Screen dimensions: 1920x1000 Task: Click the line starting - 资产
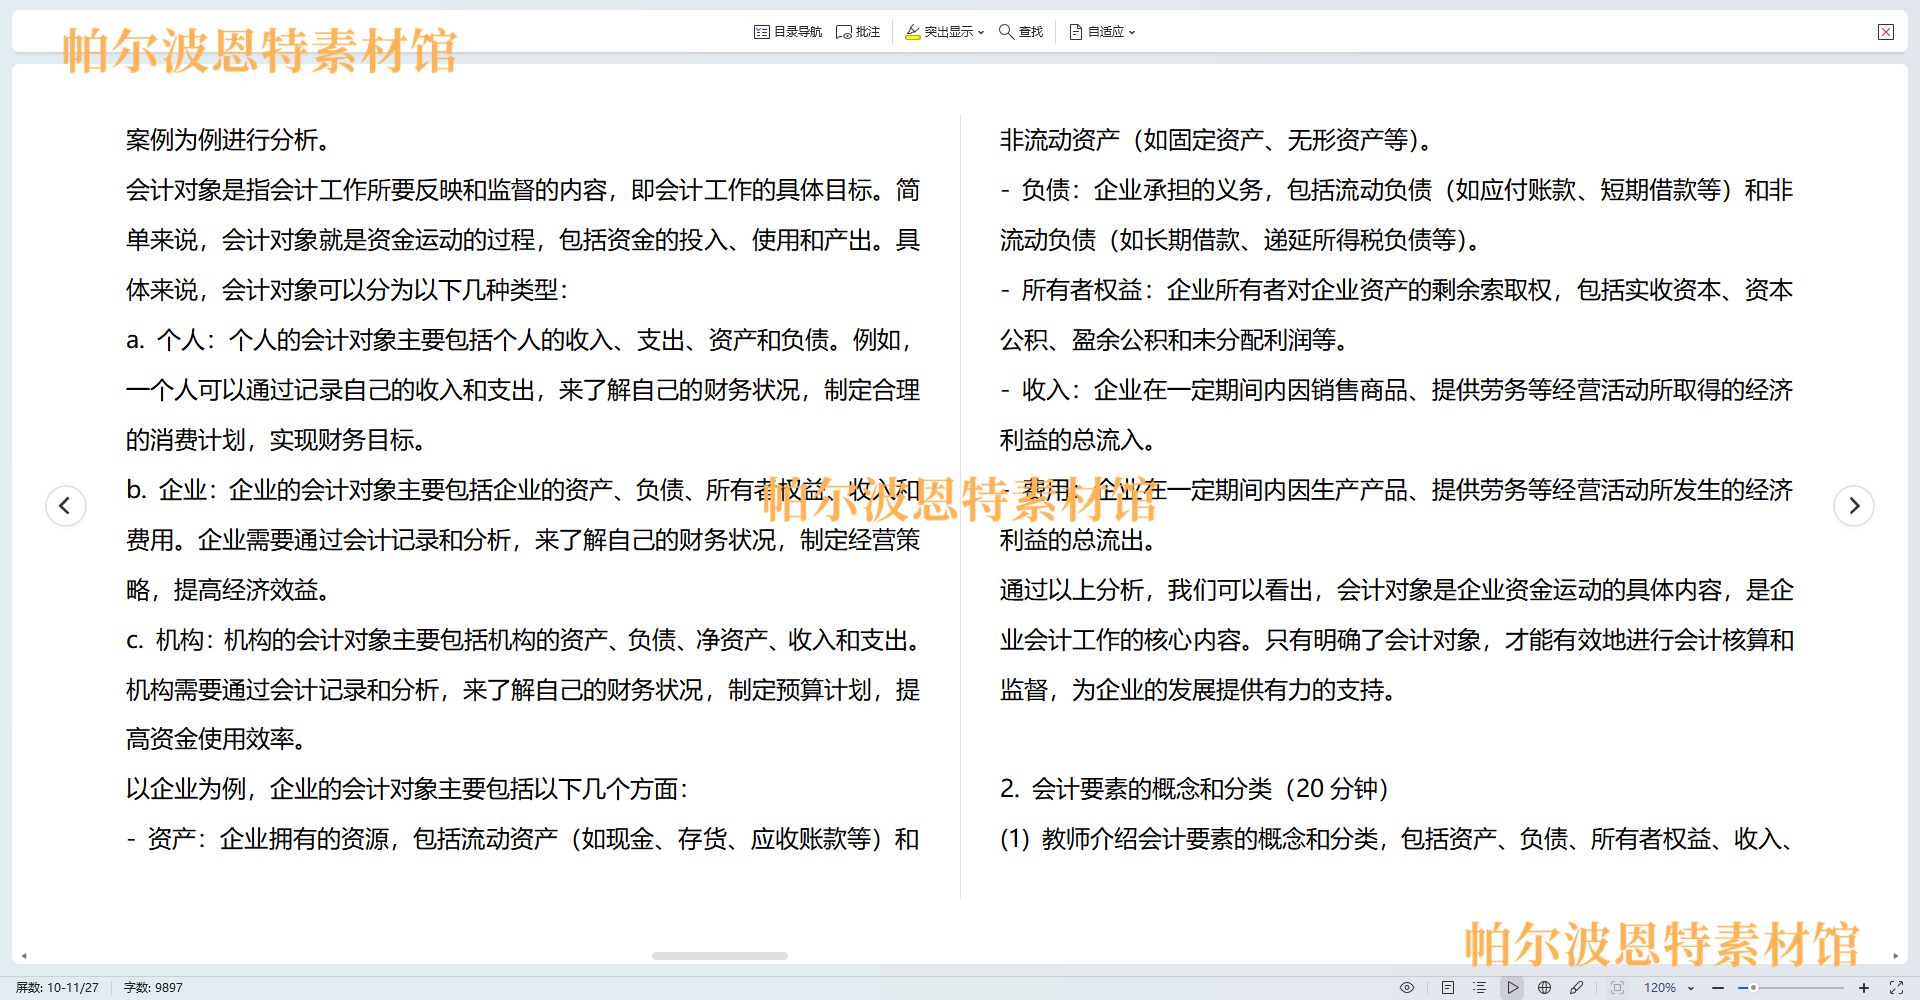pos(523,839)
